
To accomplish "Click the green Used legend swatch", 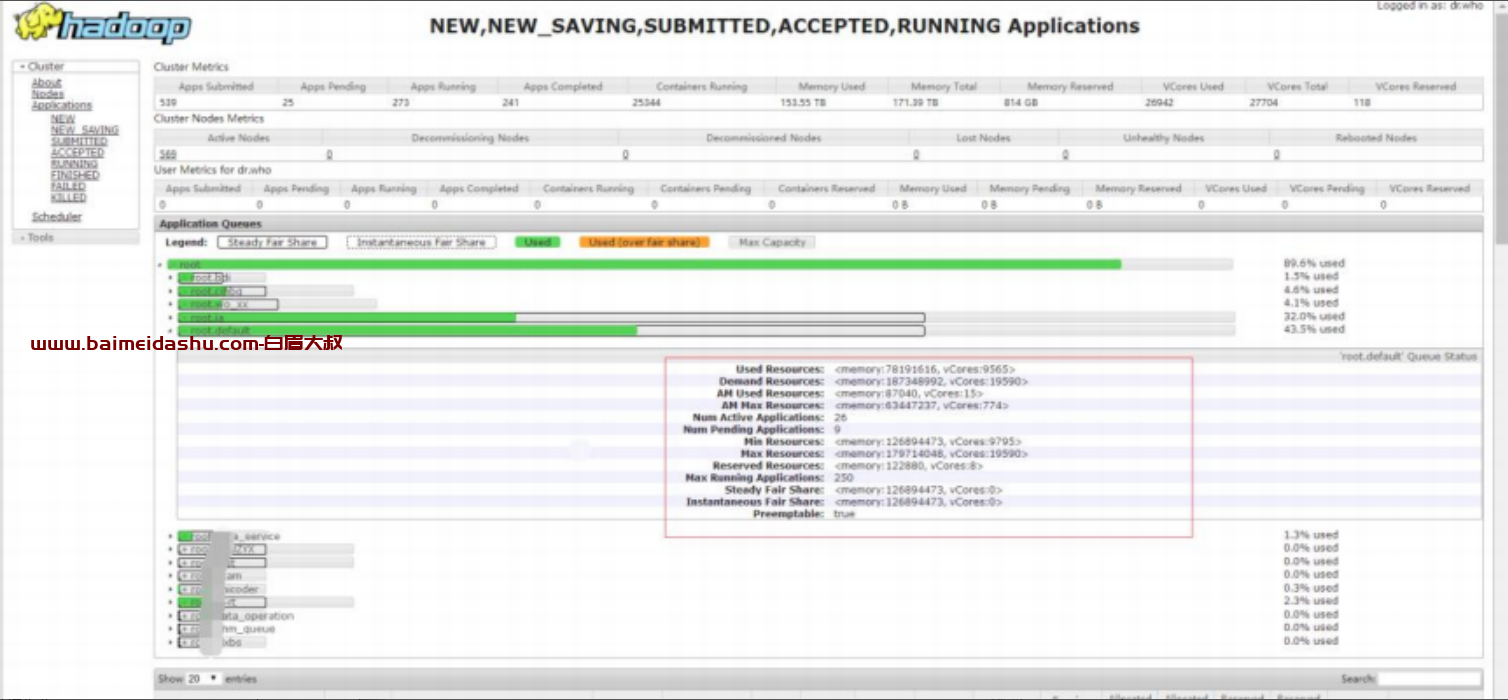I will click(x=538, y=242).
